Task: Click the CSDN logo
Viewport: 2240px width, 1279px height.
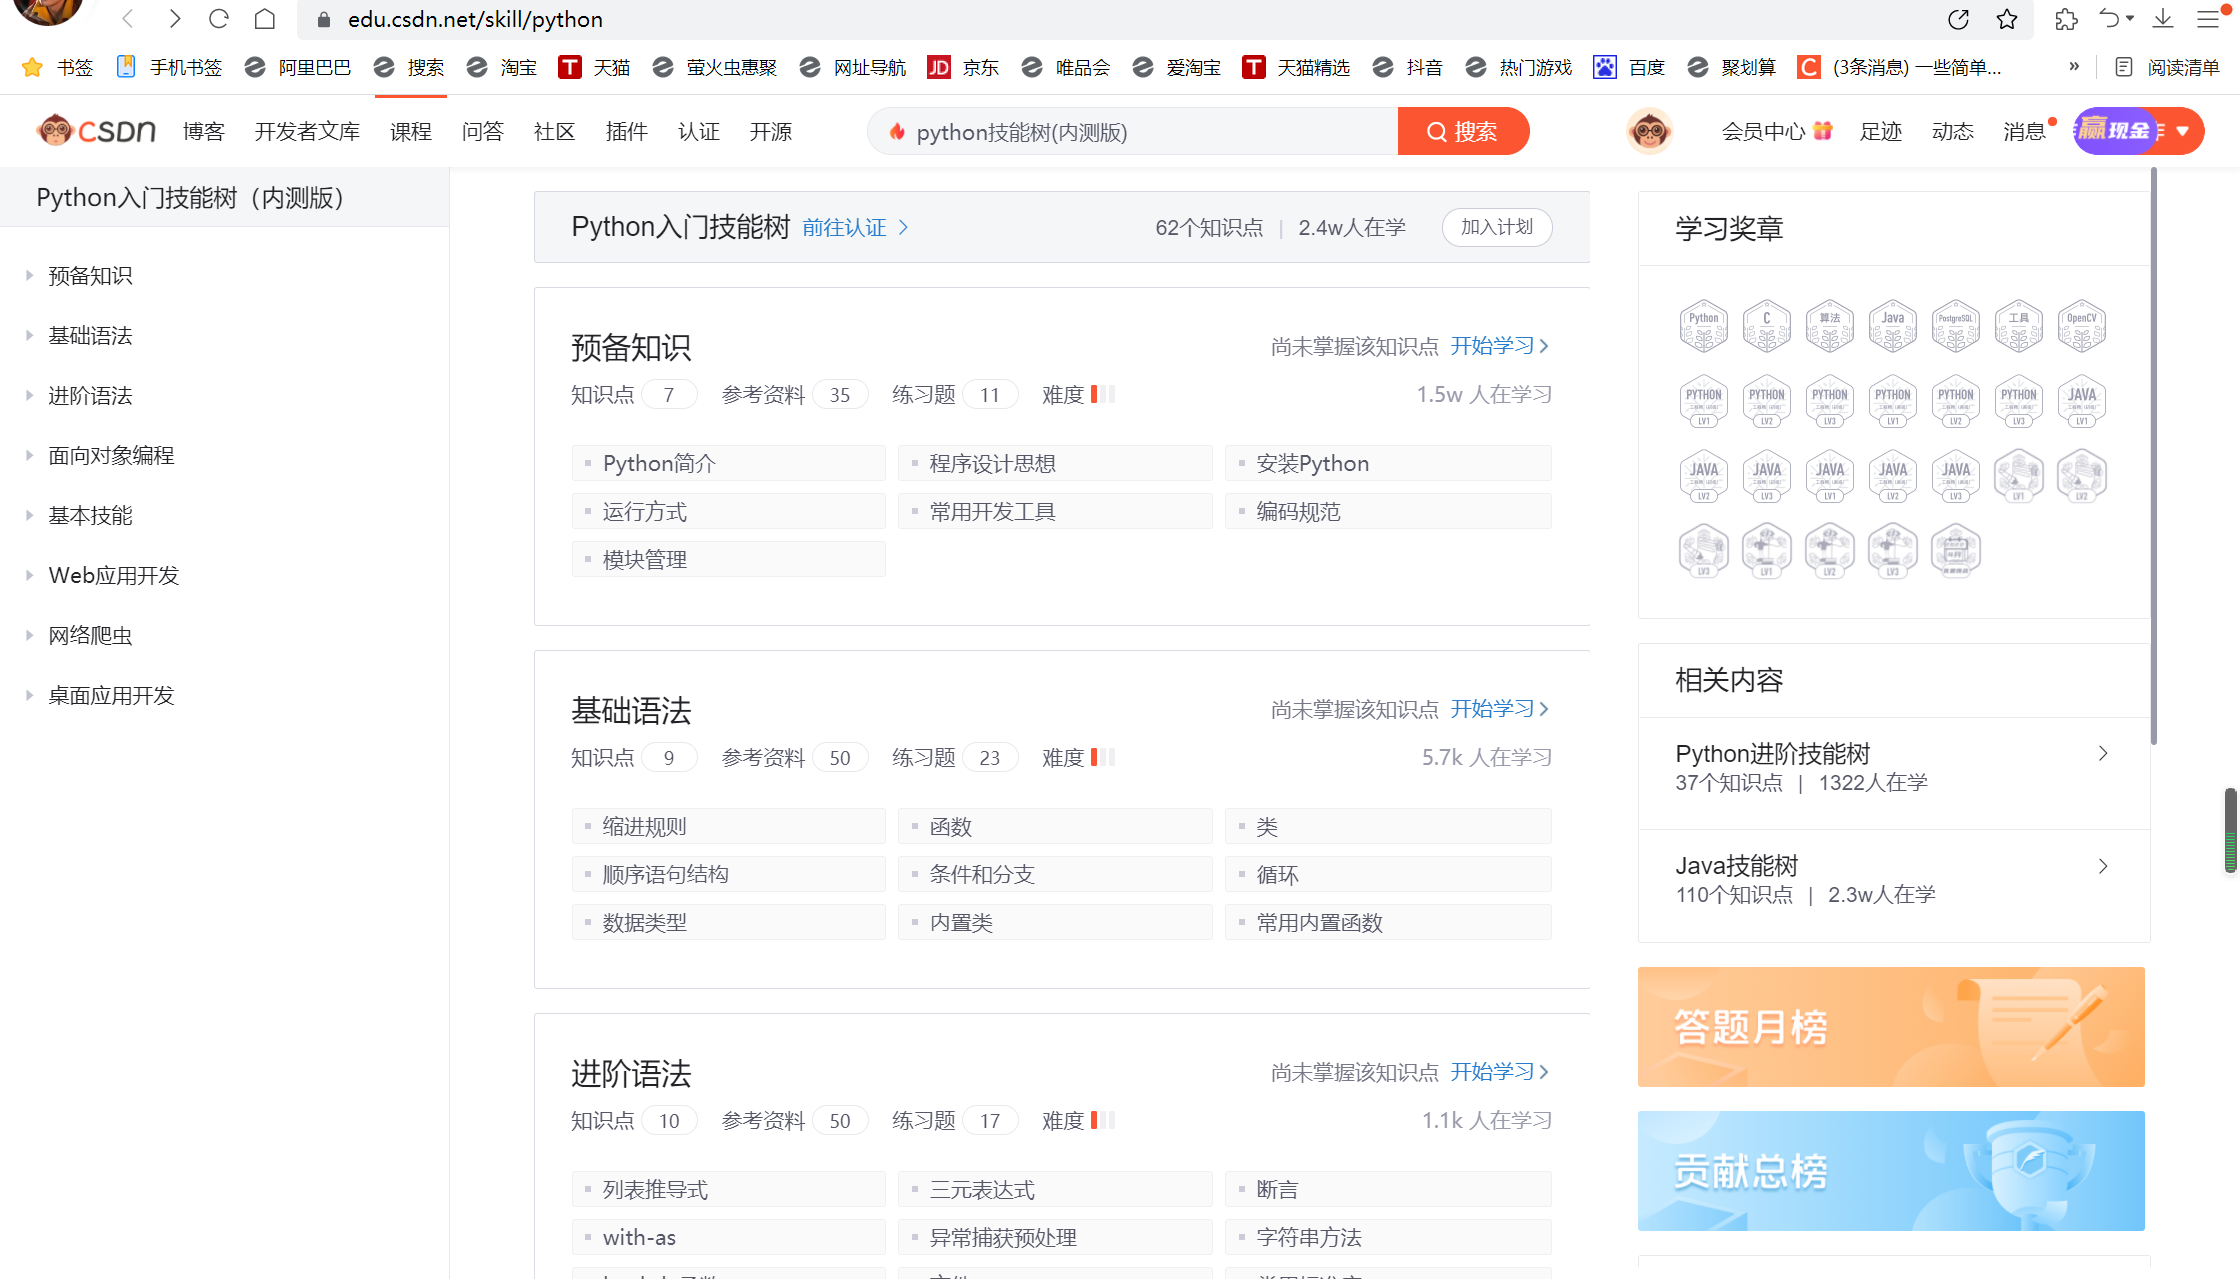Action: (x=97, y=131)
